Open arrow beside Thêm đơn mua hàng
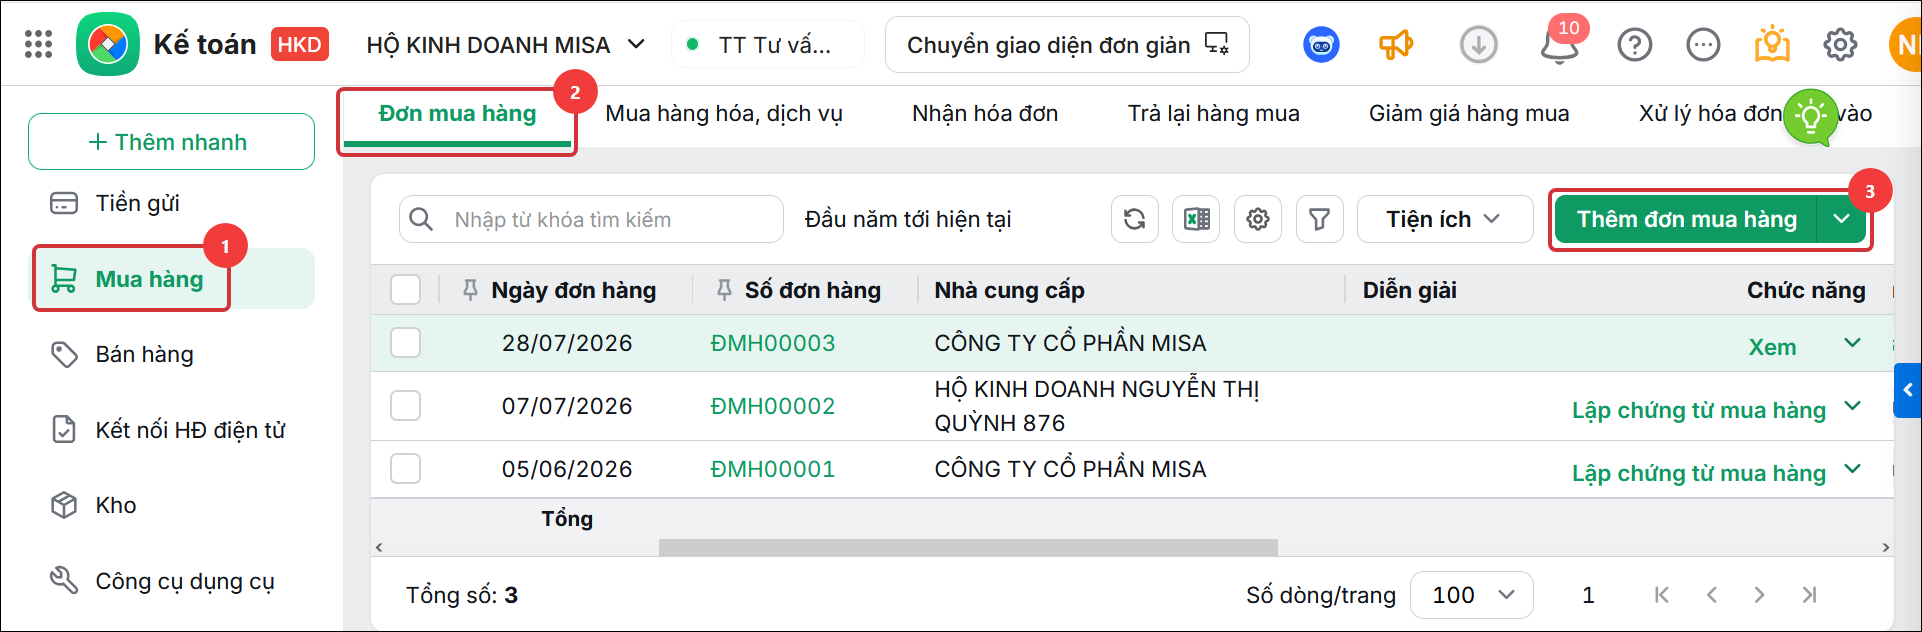The height and width of the screenshot is (632, 1922). point(1841,219)
